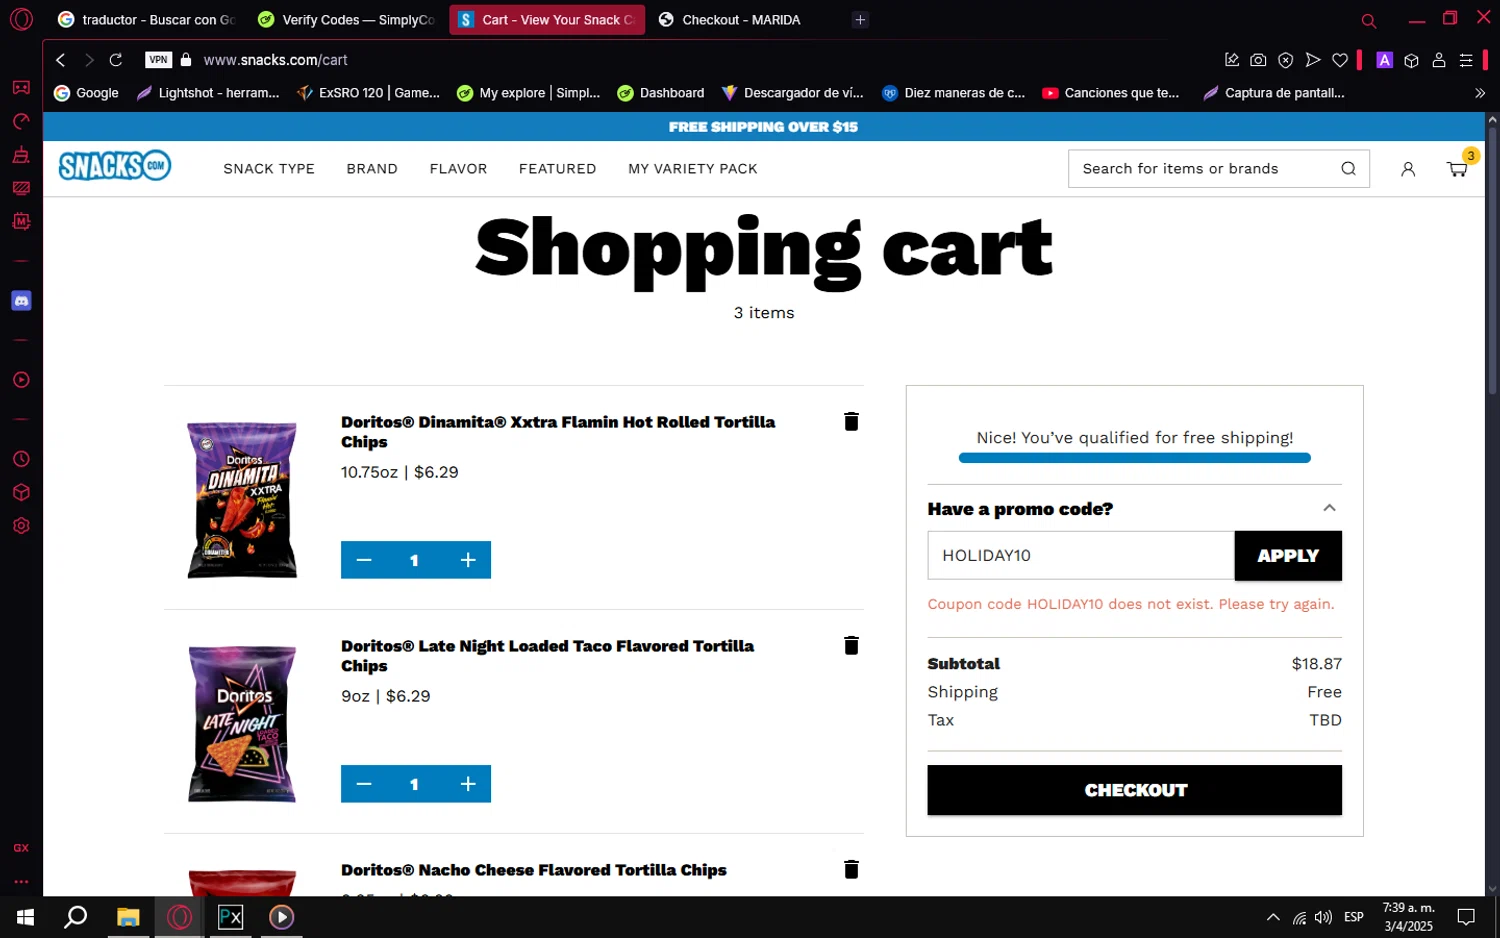The width and height of the screenshot is (1500, 938).
Task: Increase Dinamita chips quantity with plus
Action: click(468, 560)
